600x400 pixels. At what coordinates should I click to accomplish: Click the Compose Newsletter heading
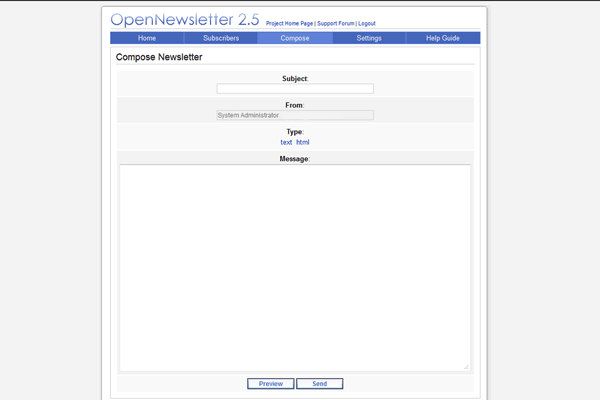coord(159,58)
